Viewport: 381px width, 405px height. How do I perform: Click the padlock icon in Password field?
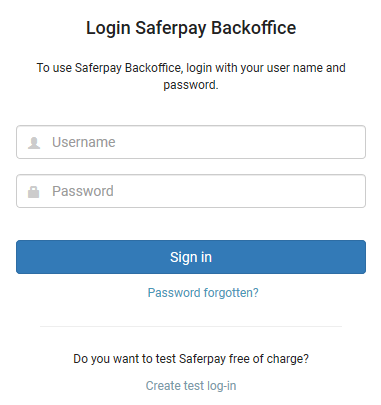tap(33, 192)
